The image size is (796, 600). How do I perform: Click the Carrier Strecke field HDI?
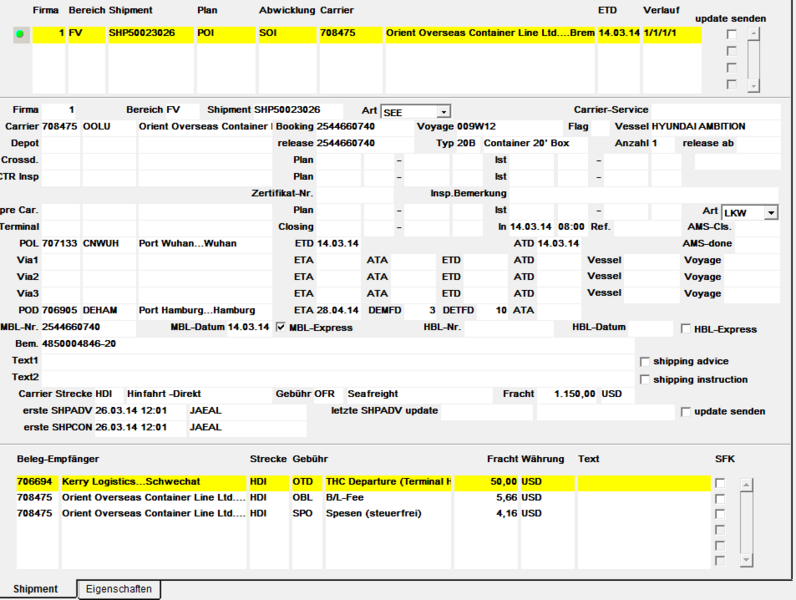point(109,394)
